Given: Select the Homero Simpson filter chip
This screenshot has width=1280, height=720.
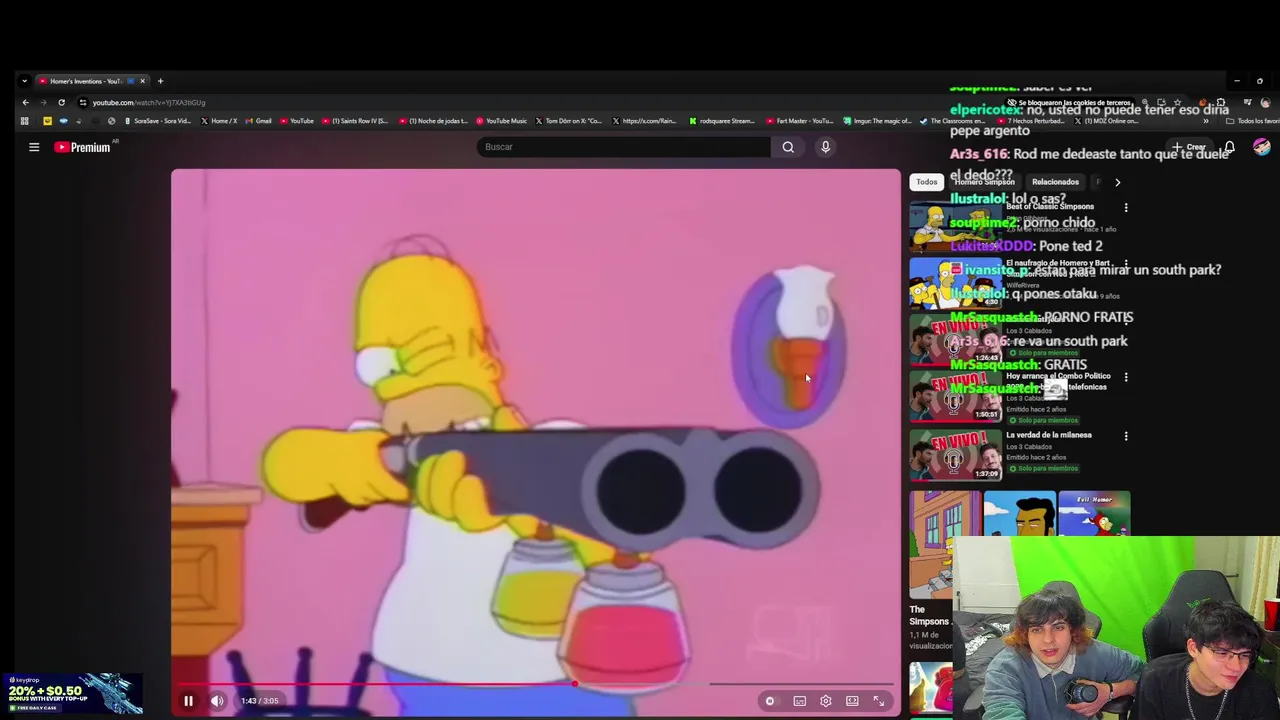Looking at the screenshot, I should [984, 182].
